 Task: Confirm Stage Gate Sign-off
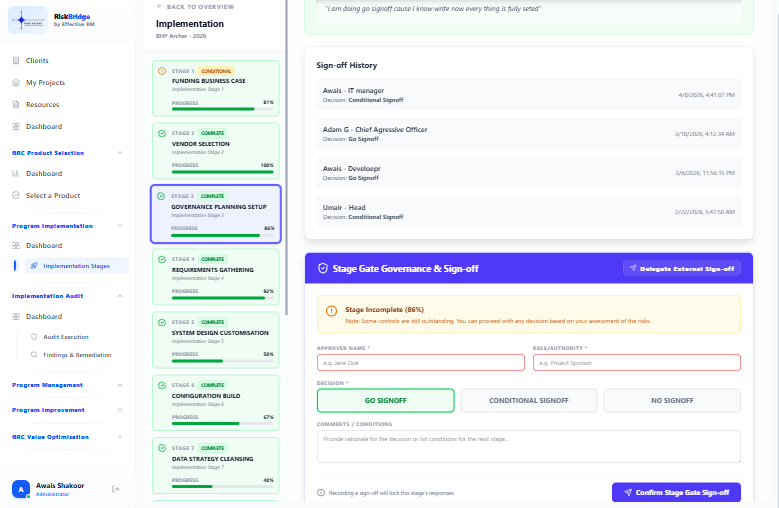tap(676, 492)
